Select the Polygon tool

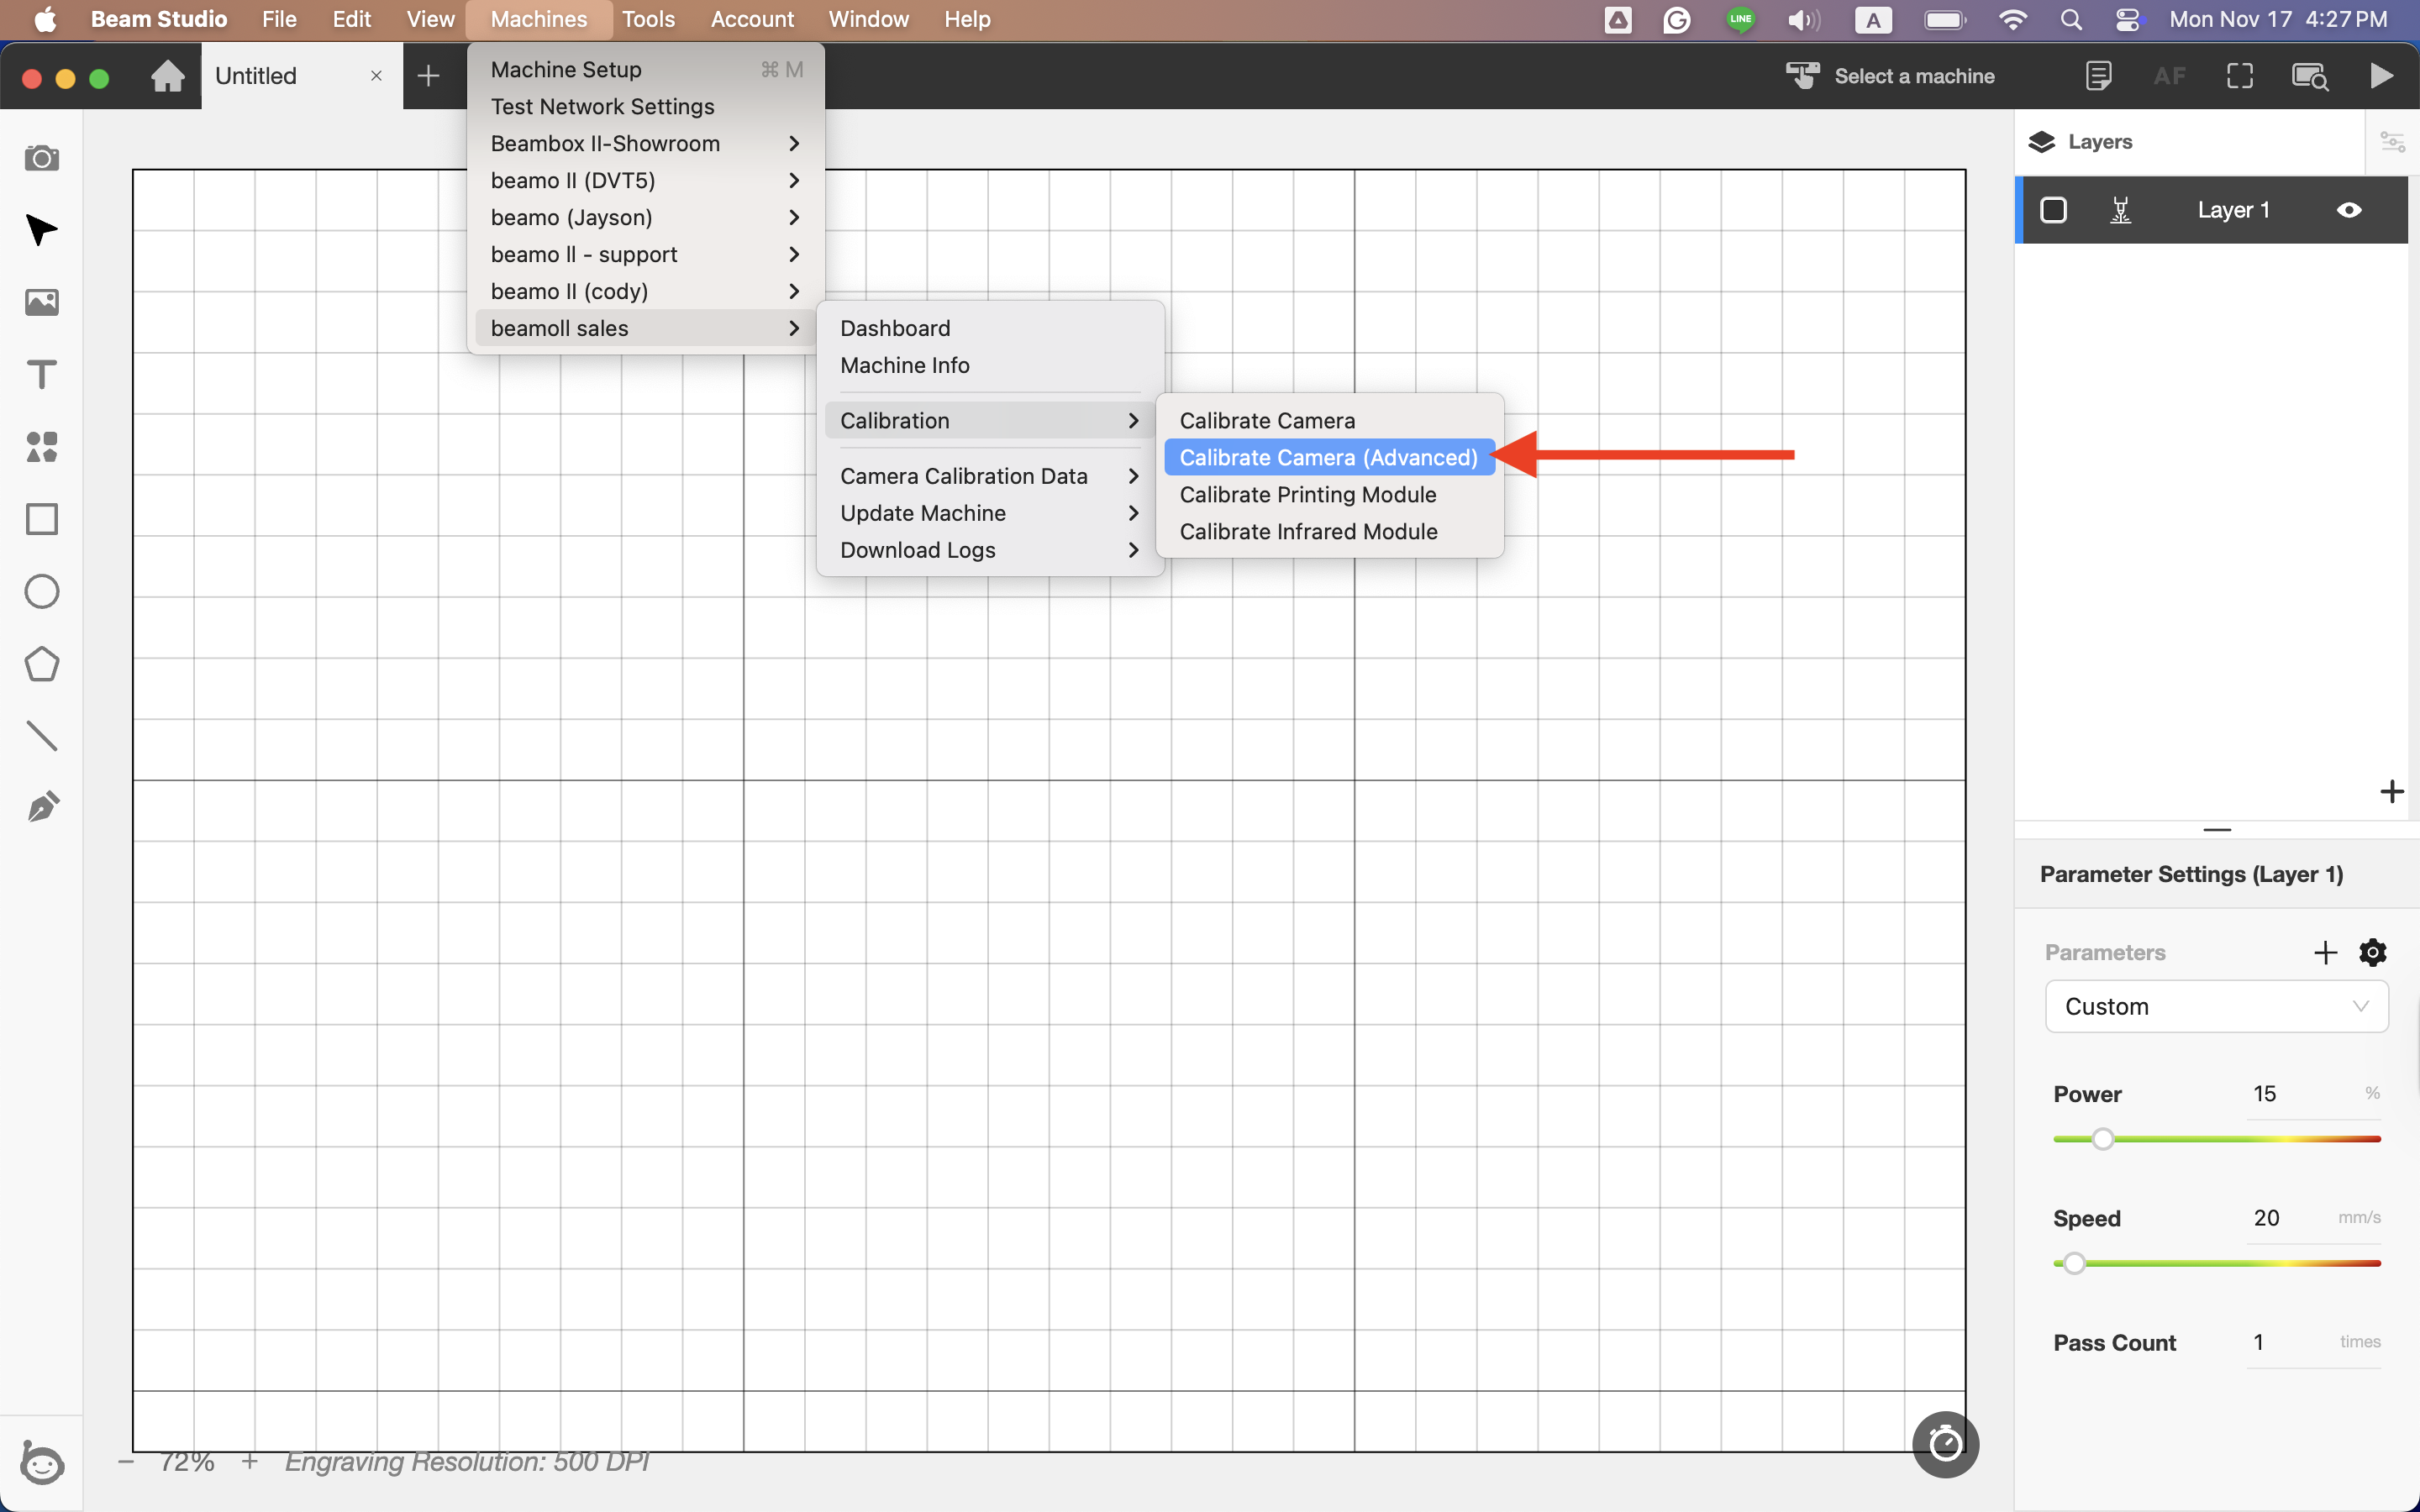pyautogui.click(x=41, y=664)
